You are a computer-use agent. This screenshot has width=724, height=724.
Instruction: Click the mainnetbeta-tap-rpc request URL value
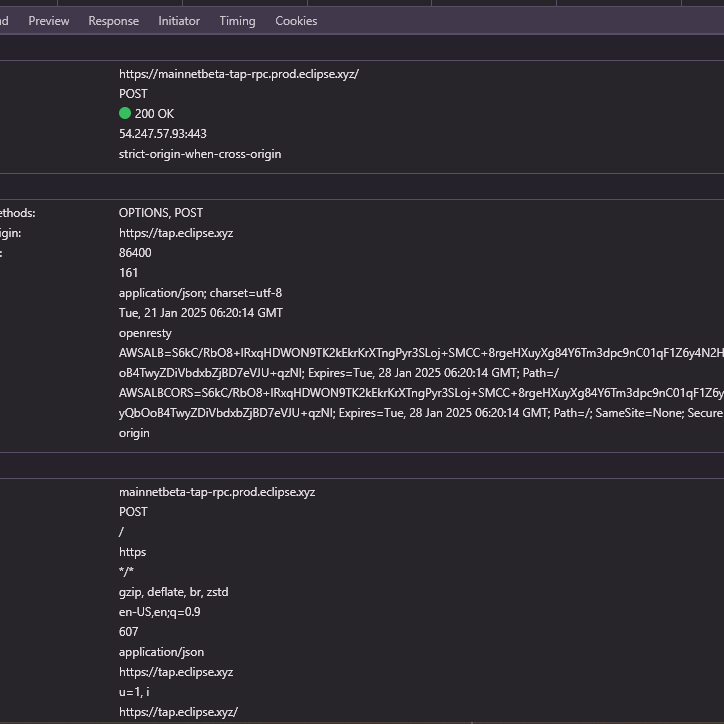pos(238,74)
